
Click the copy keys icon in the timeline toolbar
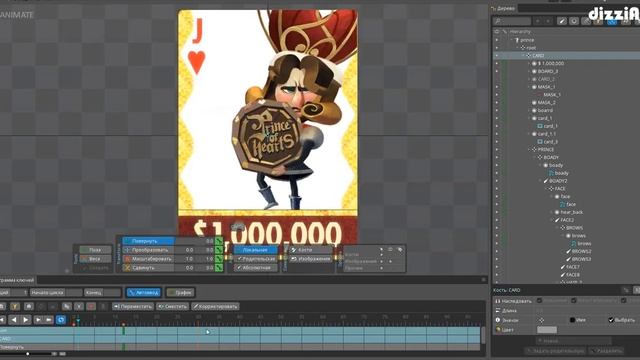pos(67,306)
